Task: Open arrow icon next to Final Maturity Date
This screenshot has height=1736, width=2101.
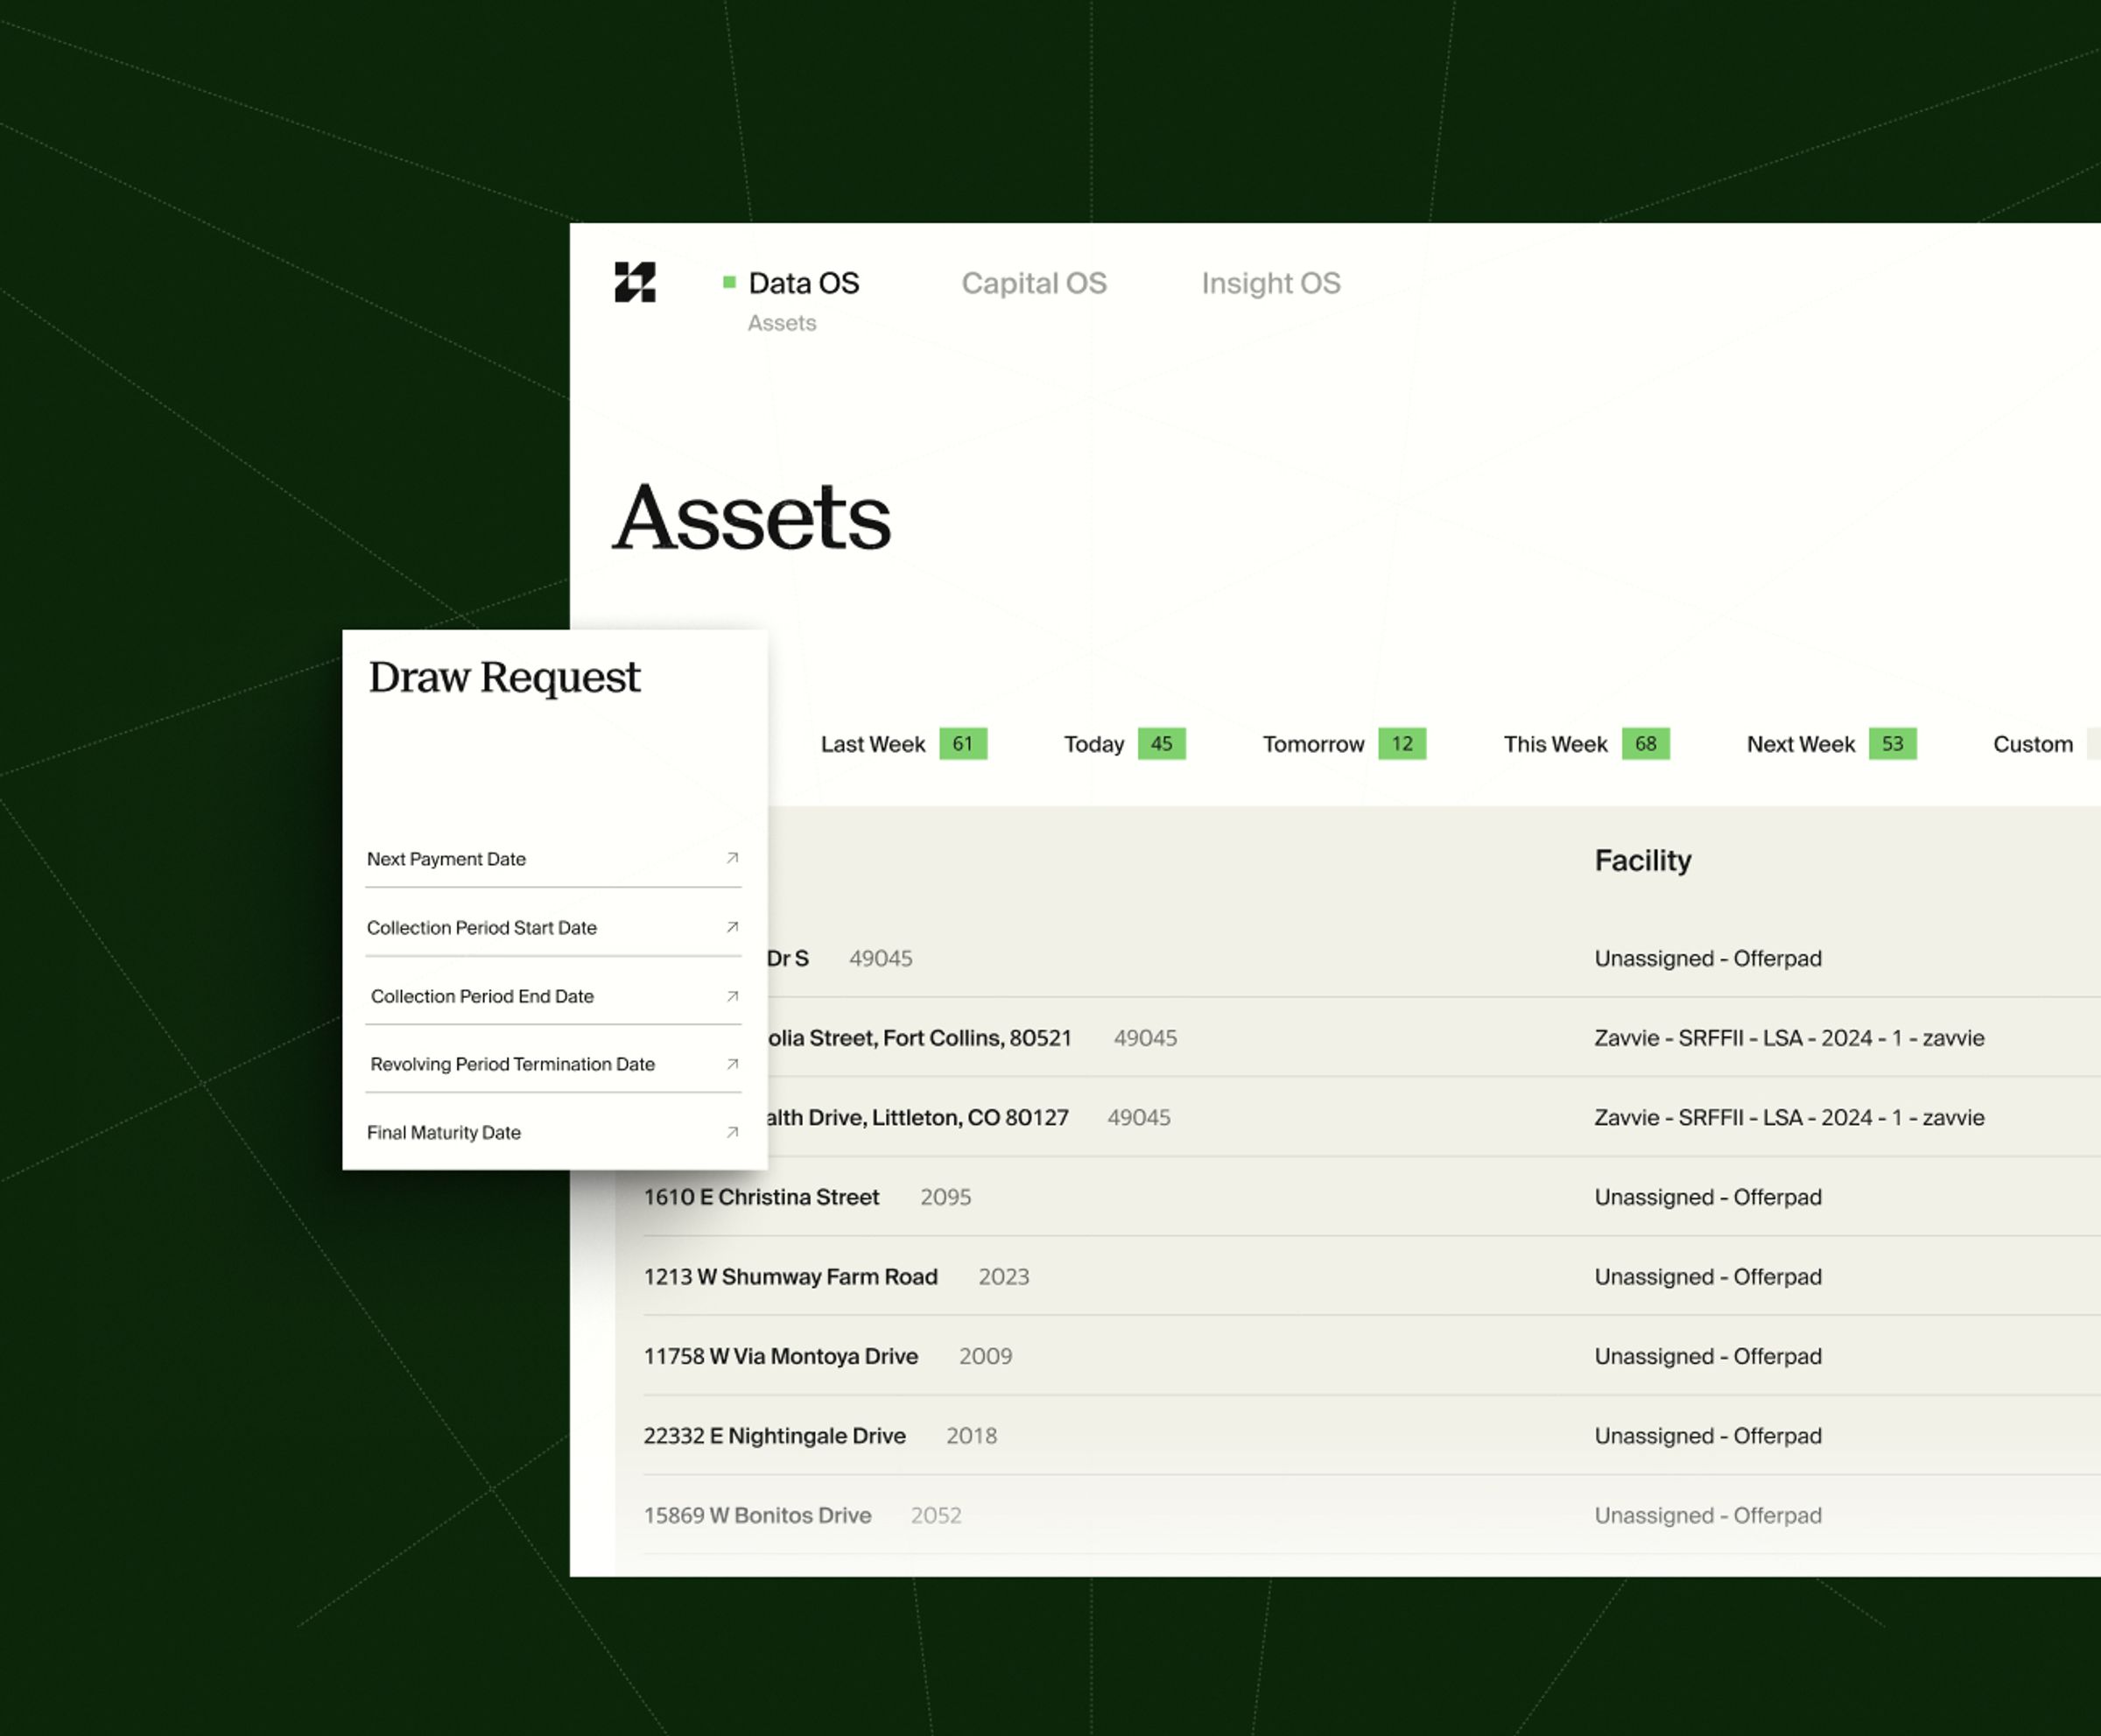Action: pyautogui.click(x=732, y=1132)
